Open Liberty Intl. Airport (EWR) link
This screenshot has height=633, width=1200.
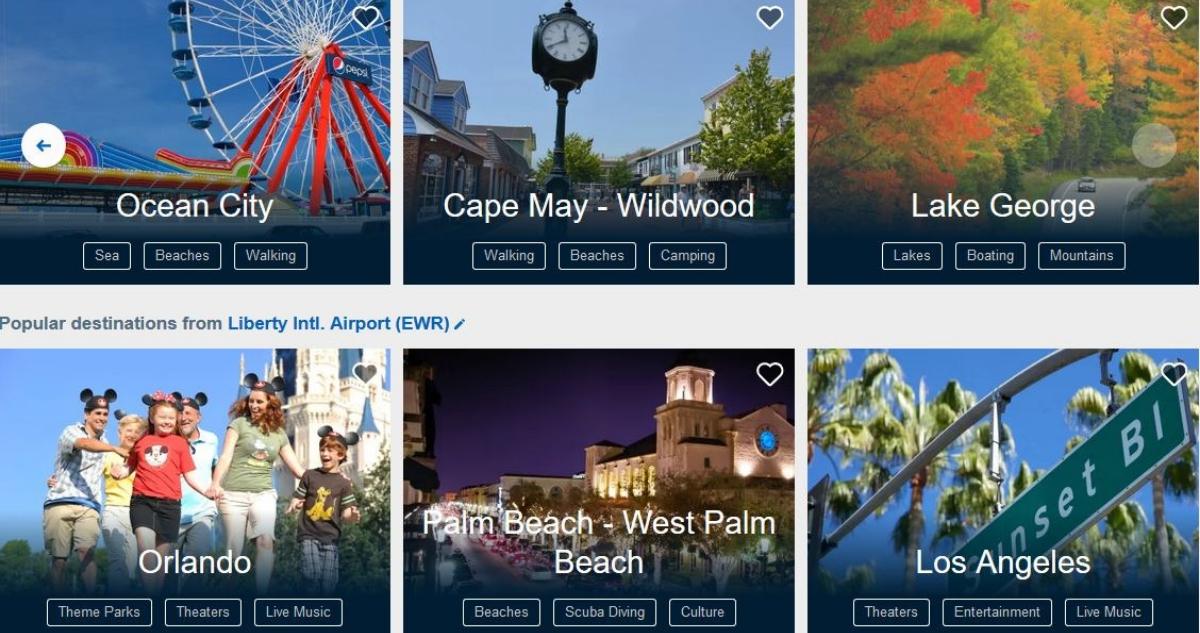coord(338,323)
